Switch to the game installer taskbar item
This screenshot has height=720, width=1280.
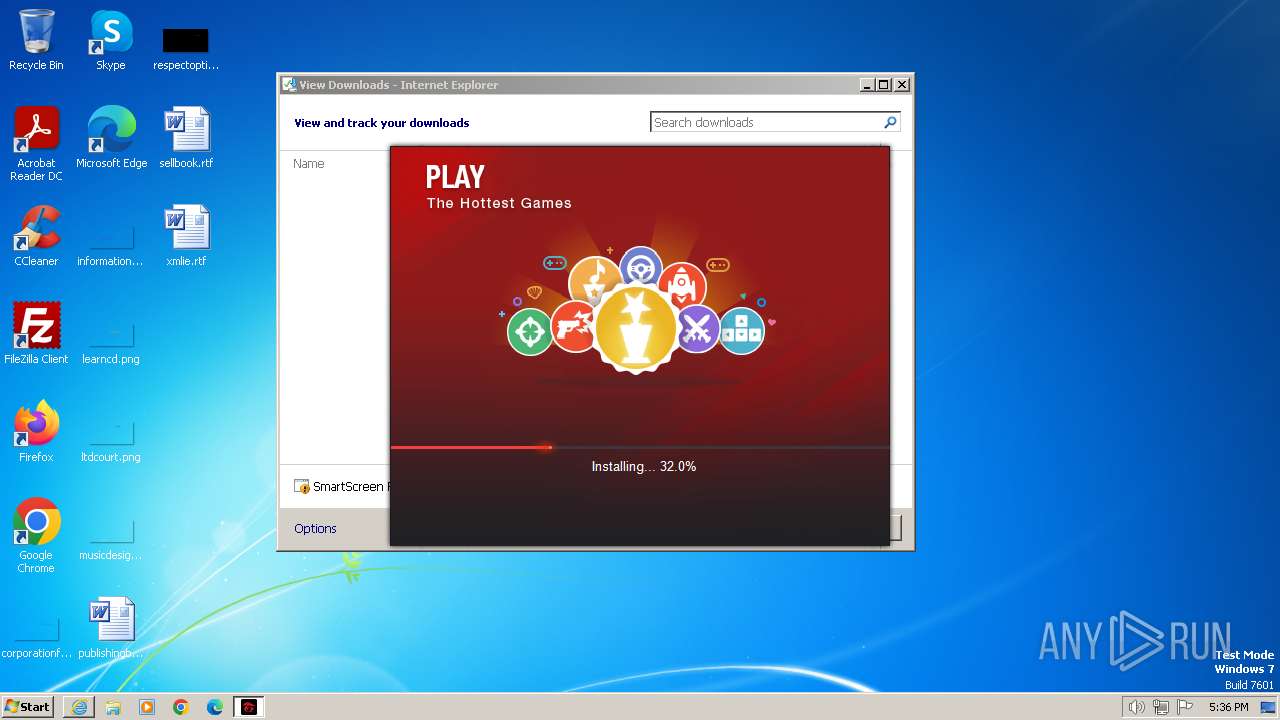point(249,707)
